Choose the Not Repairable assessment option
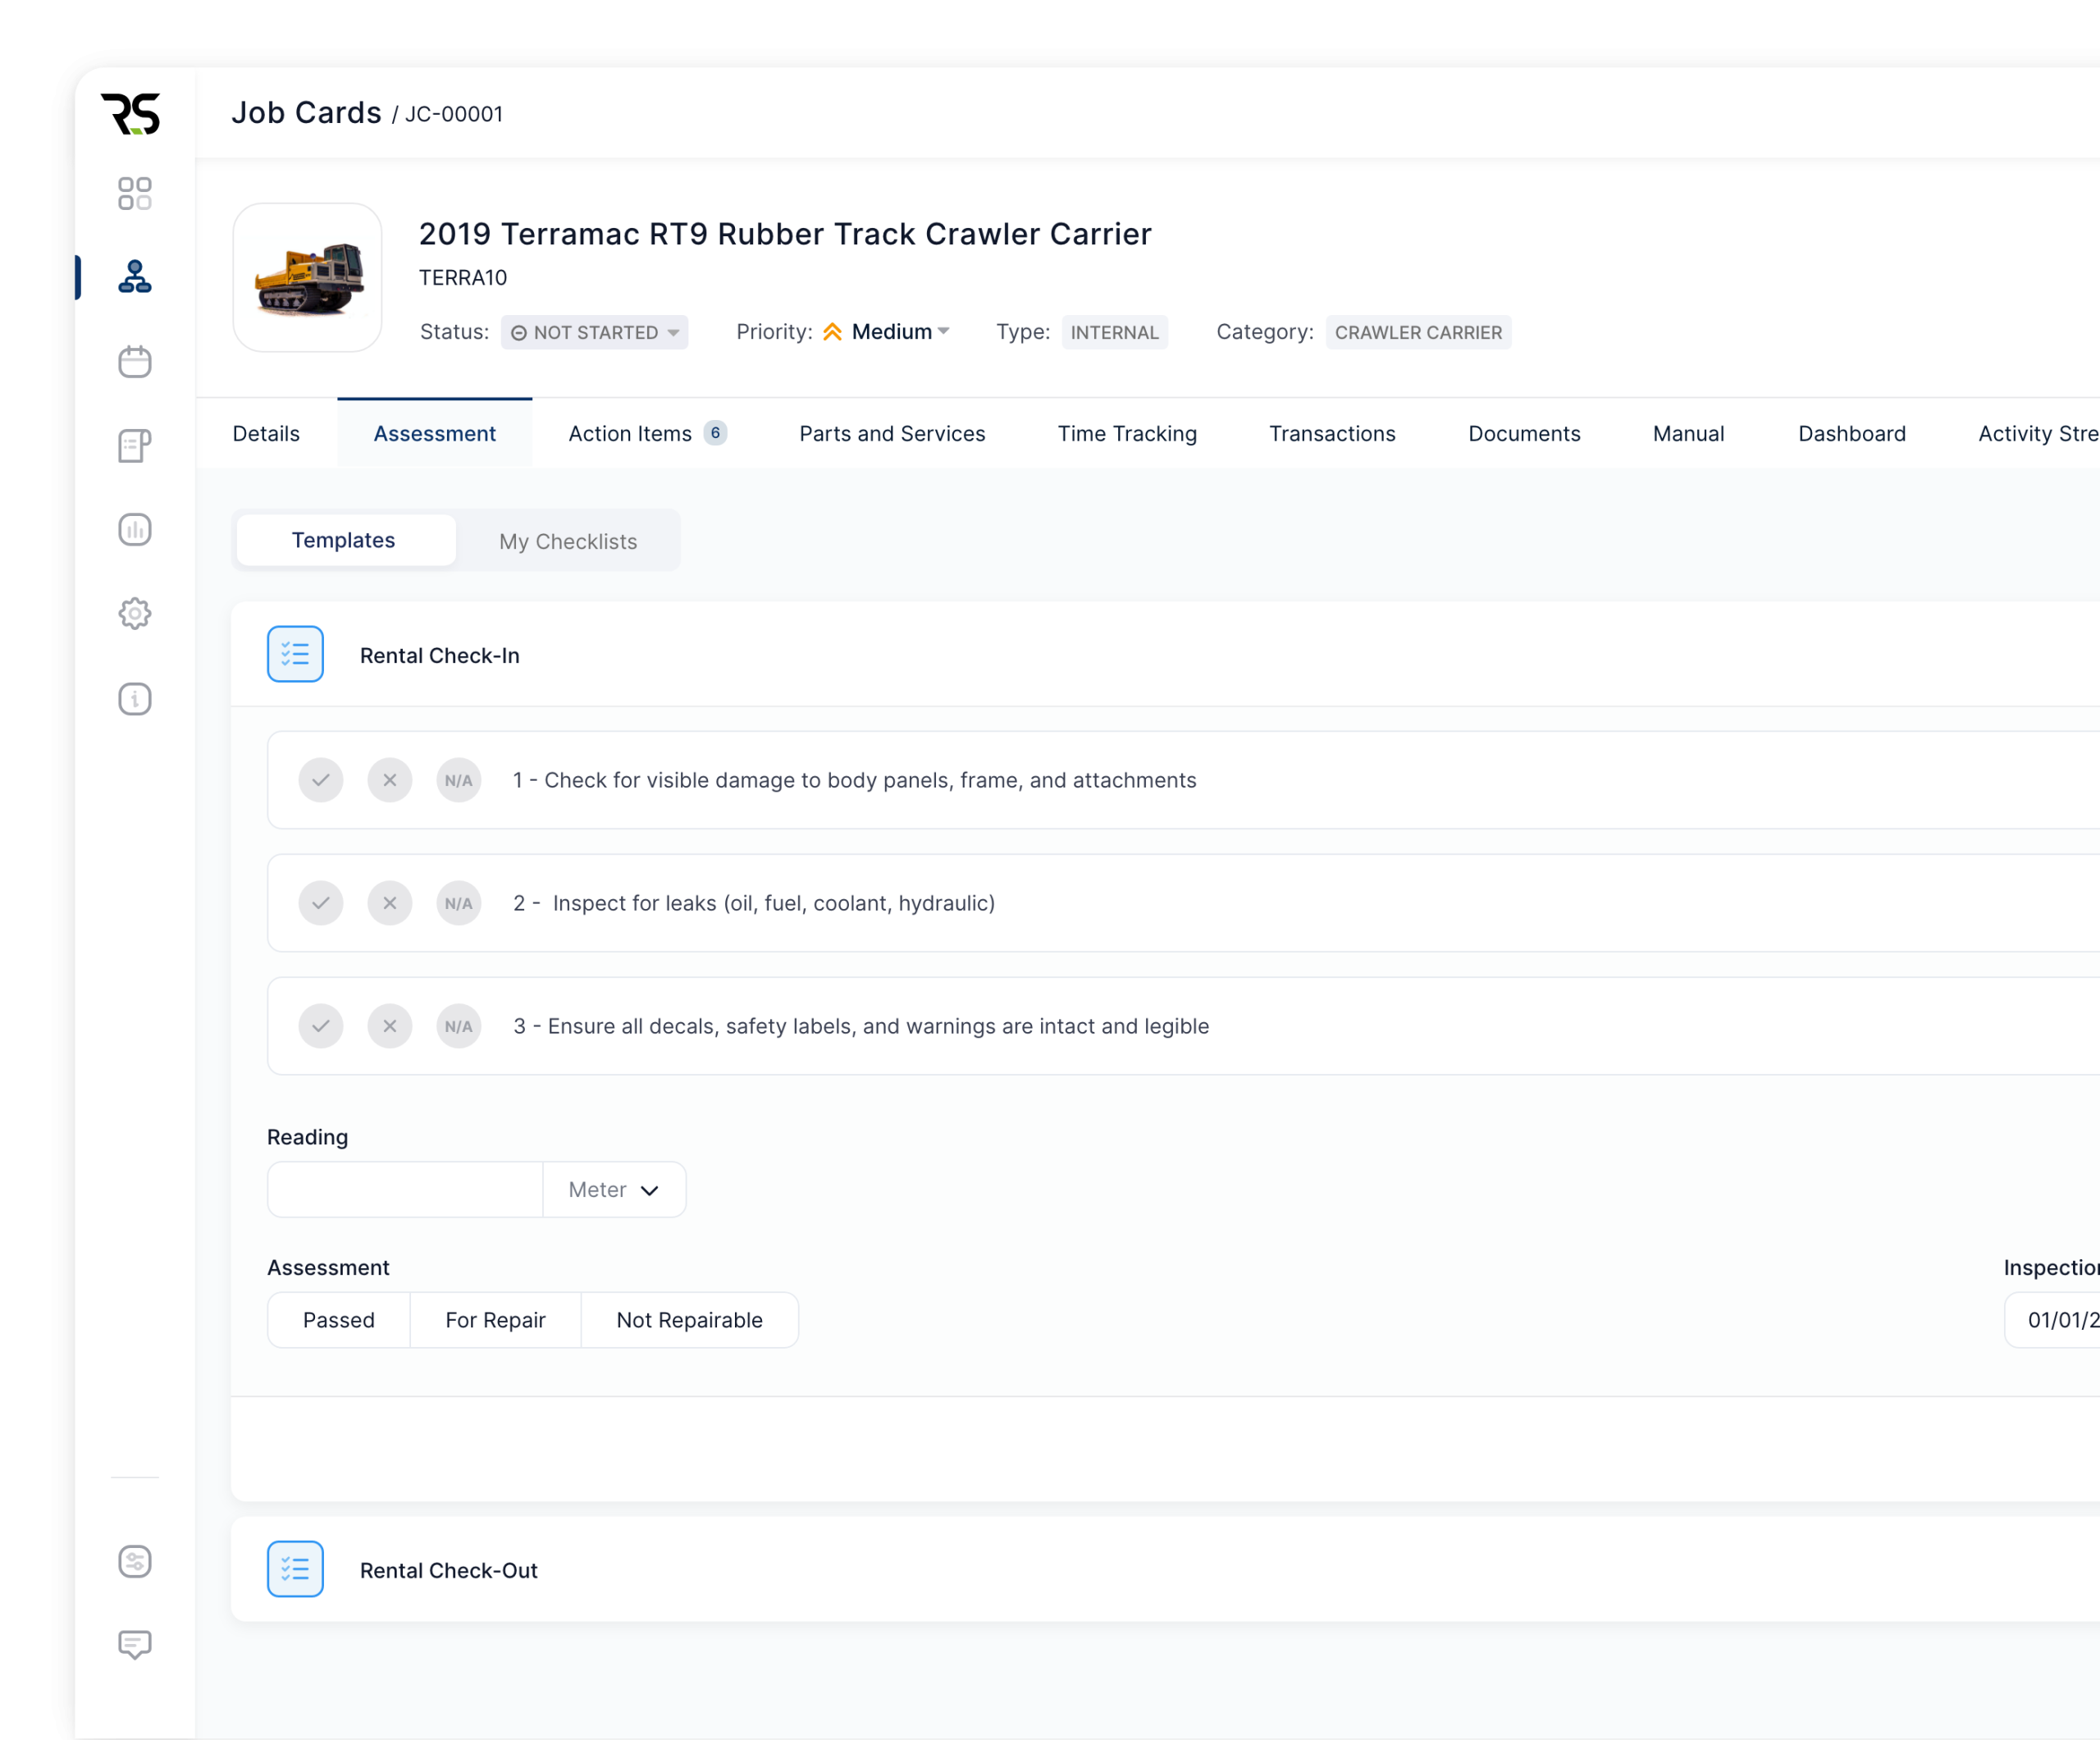2100x1740 pixels. point(689,1319)
